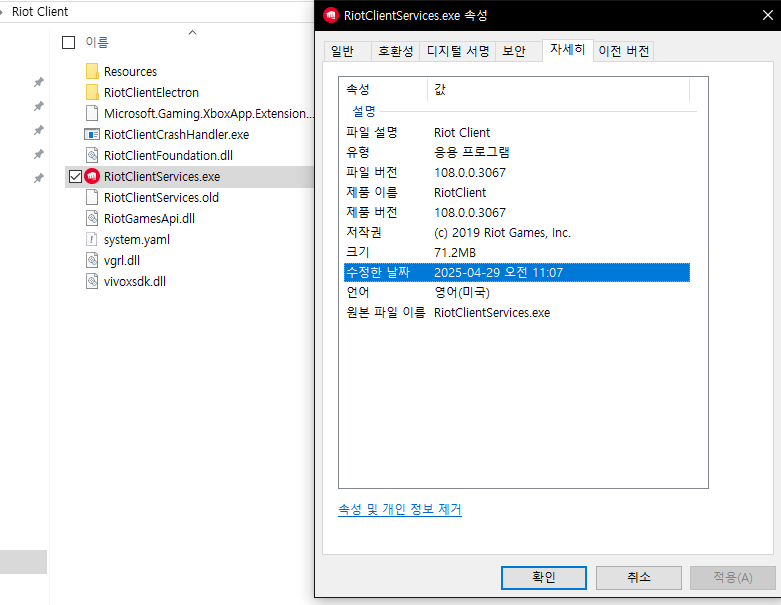Click the RiotClientServices.old file icon
This screenshot has height=605, width=781.
pos(92,197)
